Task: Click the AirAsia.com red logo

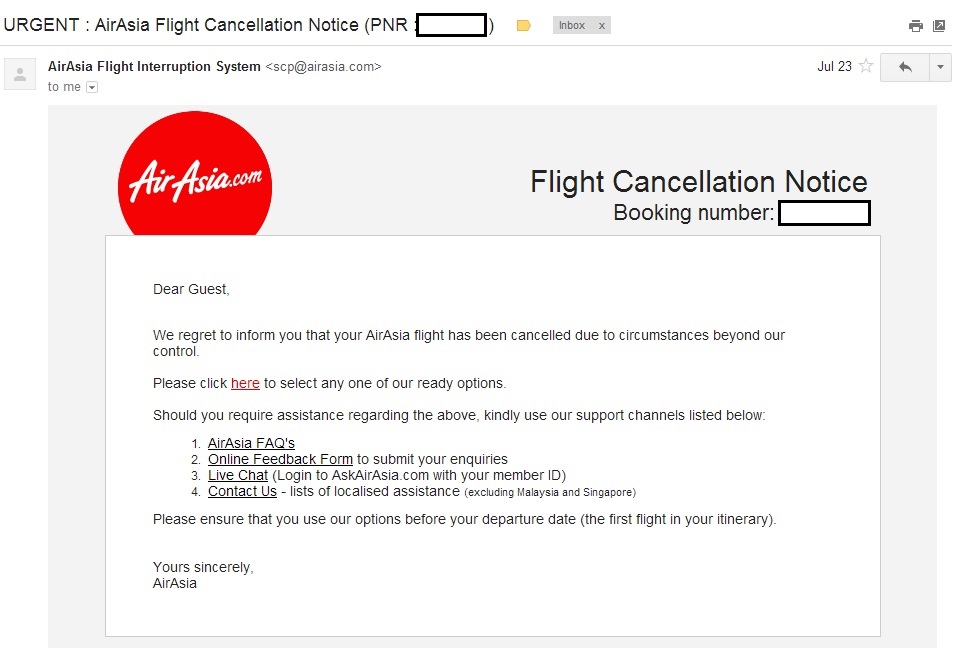Action: (x=195, y=173)
